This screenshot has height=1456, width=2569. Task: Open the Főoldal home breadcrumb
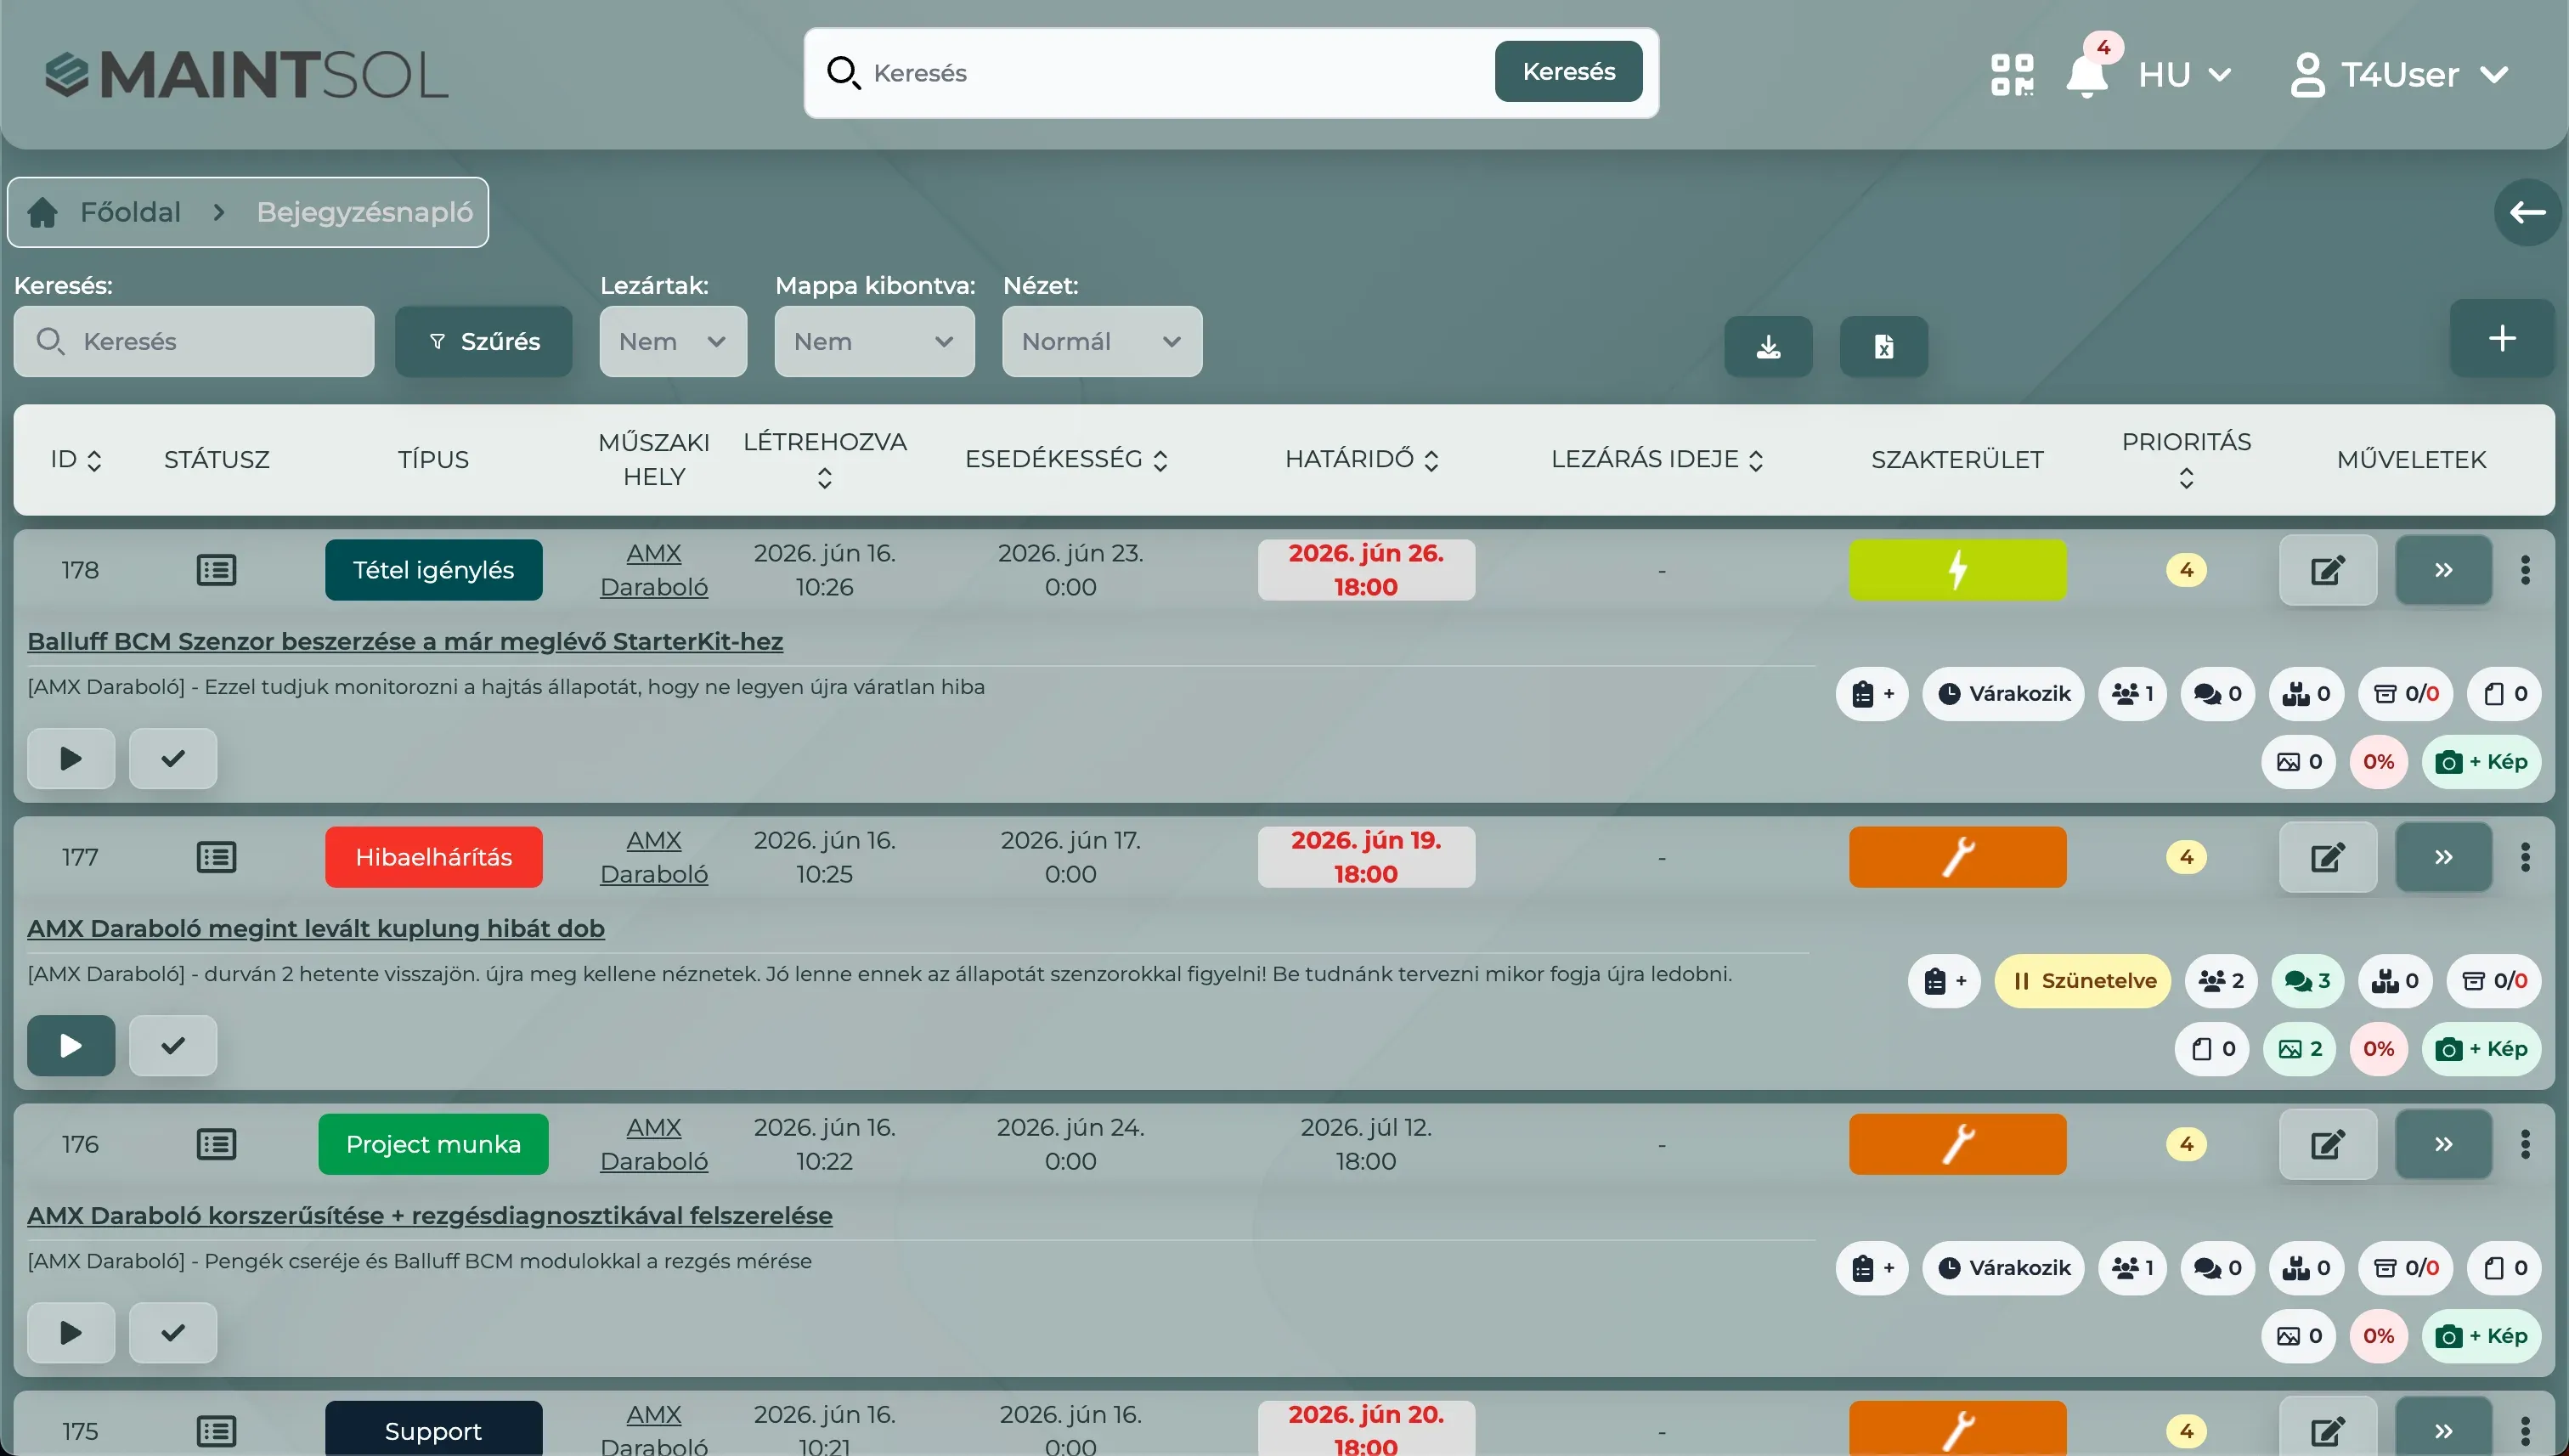[x=104, y=212]
